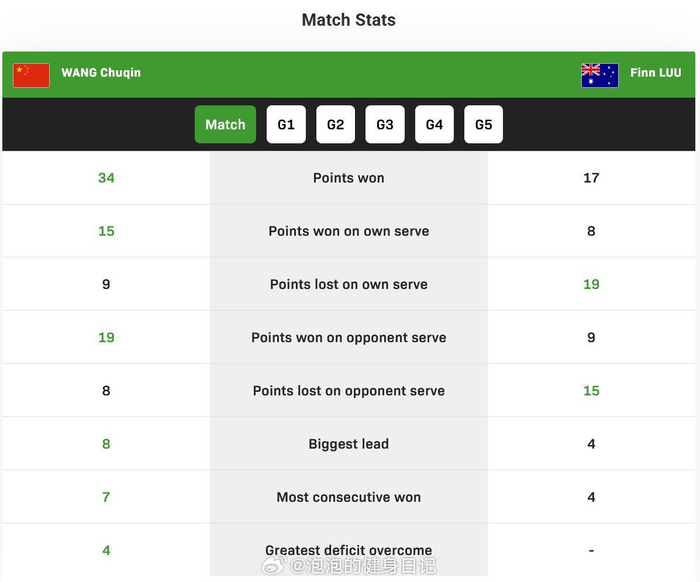Click the Biggest lead row label
Screen dimensions: 700x582
tap(348, 444)
